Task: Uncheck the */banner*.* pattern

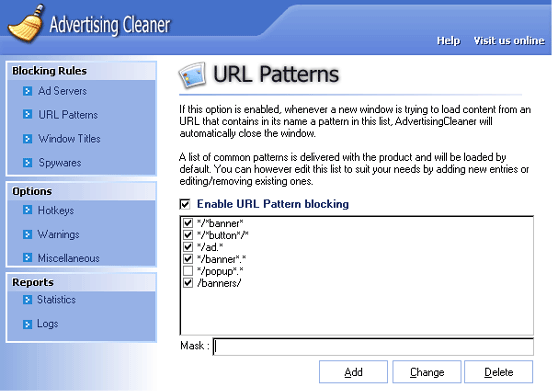Action: point(188,259)
